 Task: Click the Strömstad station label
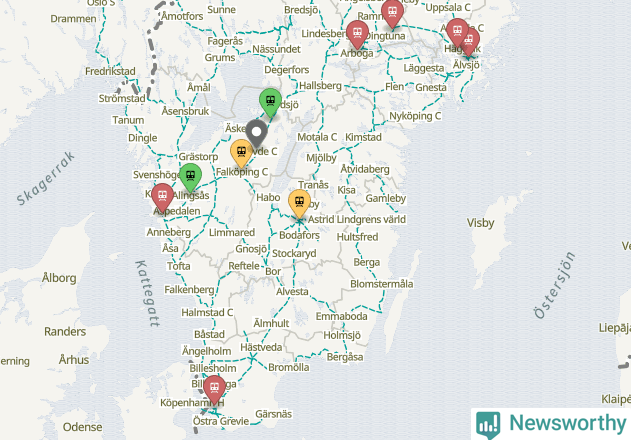[x=122, y=99]
